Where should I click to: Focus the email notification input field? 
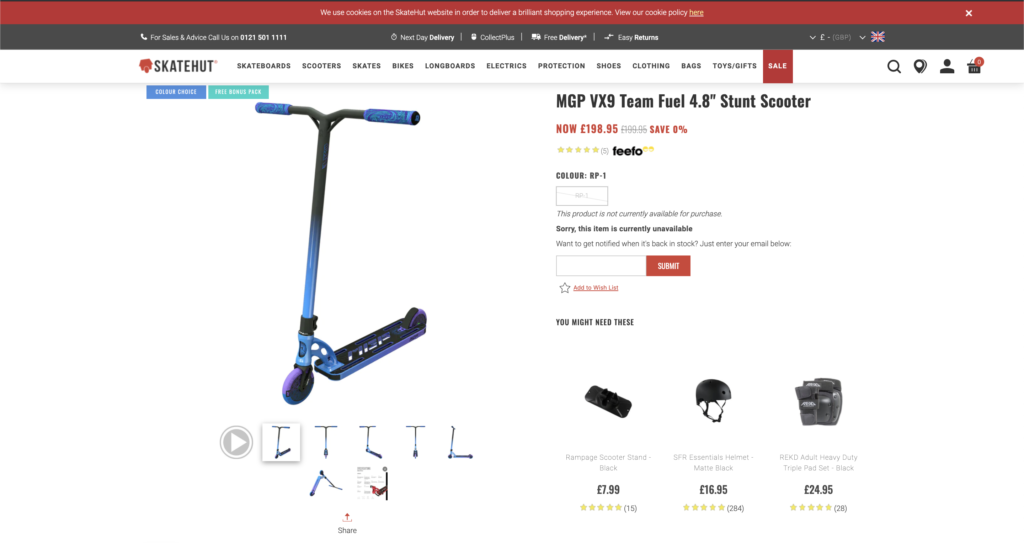pos(601,266)
